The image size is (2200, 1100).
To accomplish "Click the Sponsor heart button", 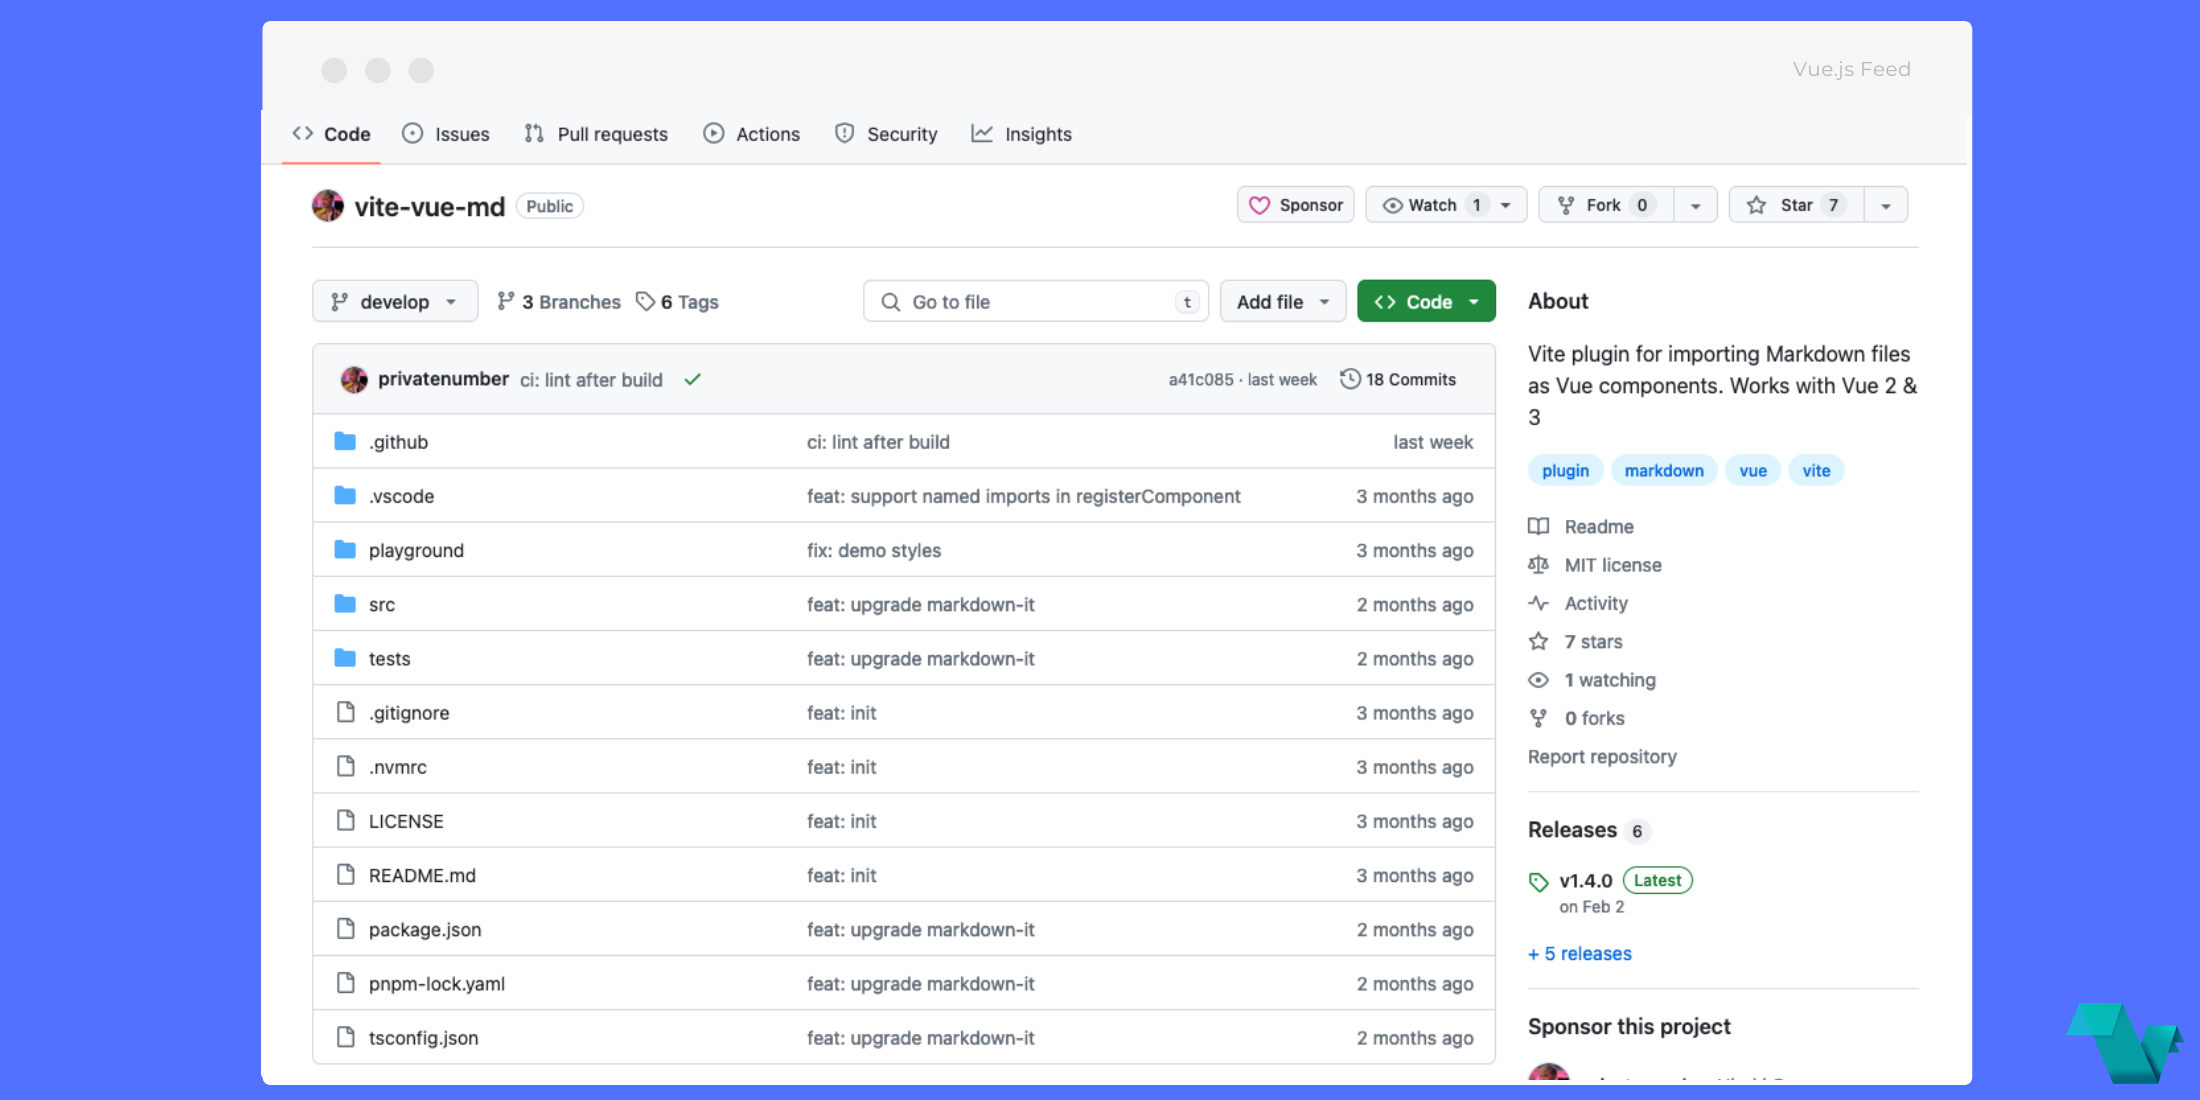I will pos(1295,205).
